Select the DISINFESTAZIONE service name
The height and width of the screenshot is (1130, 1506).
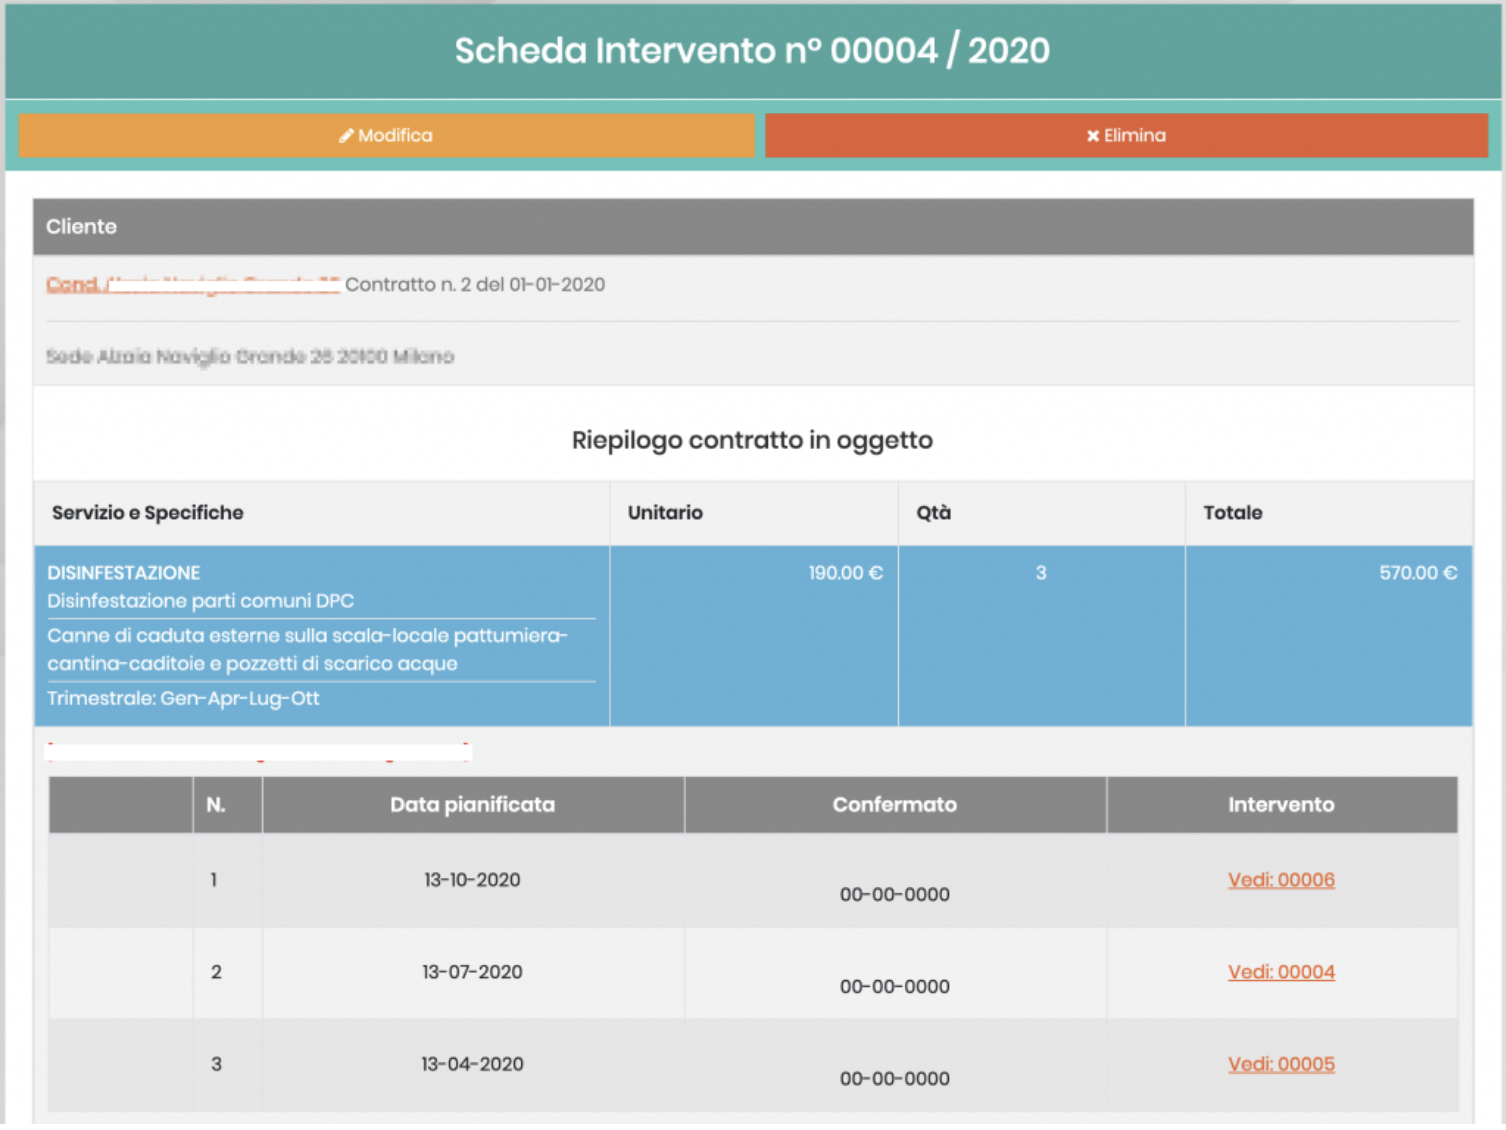point(124,573)
